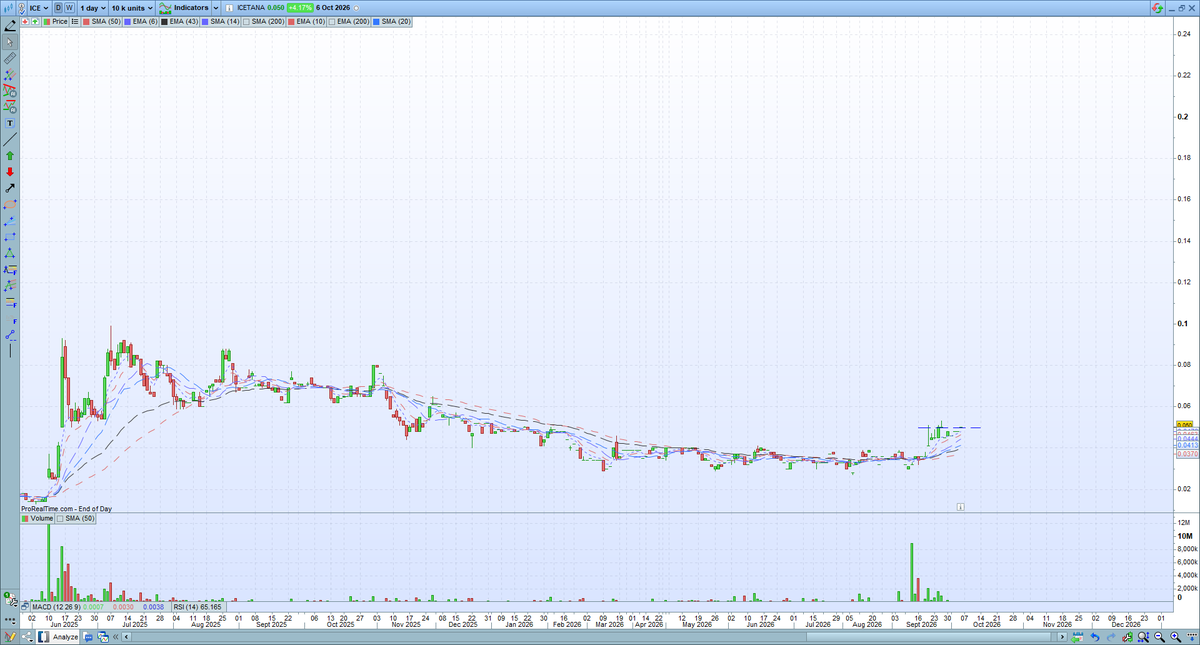1200x645 pixels.
Task: Click the small circle after 6 Oct 2026
Action: pos(356,8)
